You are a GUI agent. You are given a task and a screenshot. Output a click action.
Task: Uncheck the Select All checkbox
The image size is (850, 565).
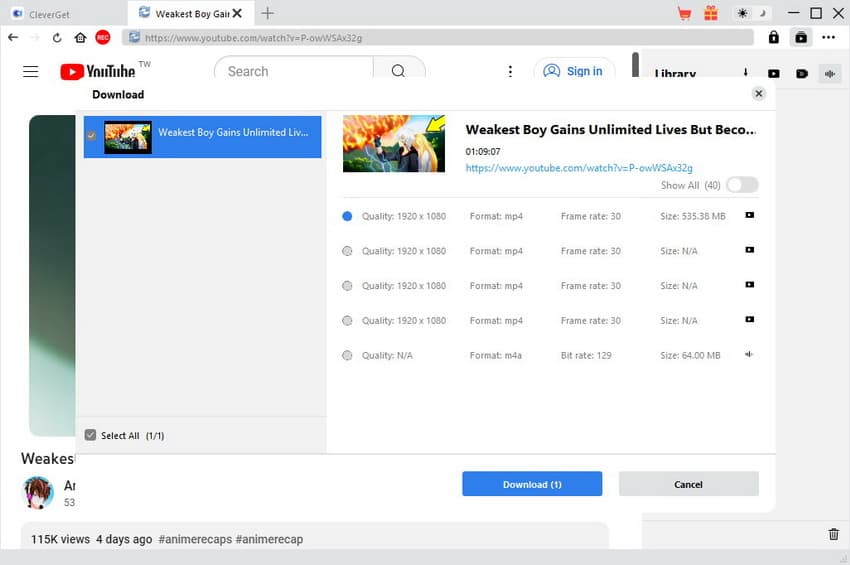[x=91, y=436]
